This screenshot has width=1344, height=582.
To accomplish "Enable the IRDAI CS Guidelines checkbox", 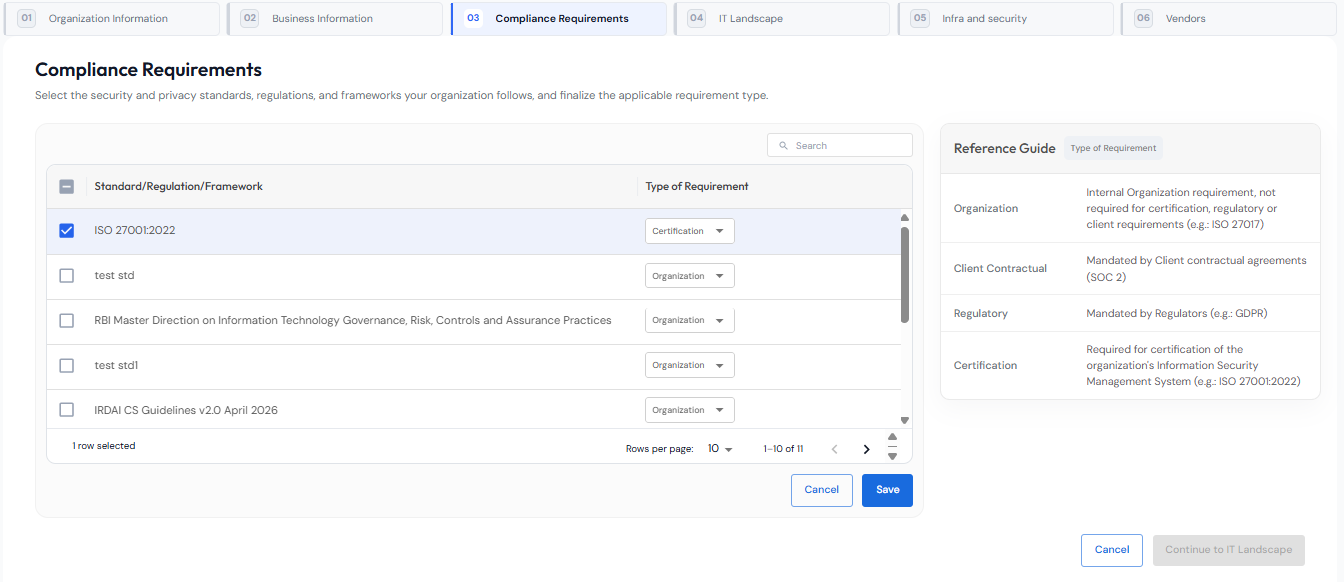I will [x=67, y=410].
